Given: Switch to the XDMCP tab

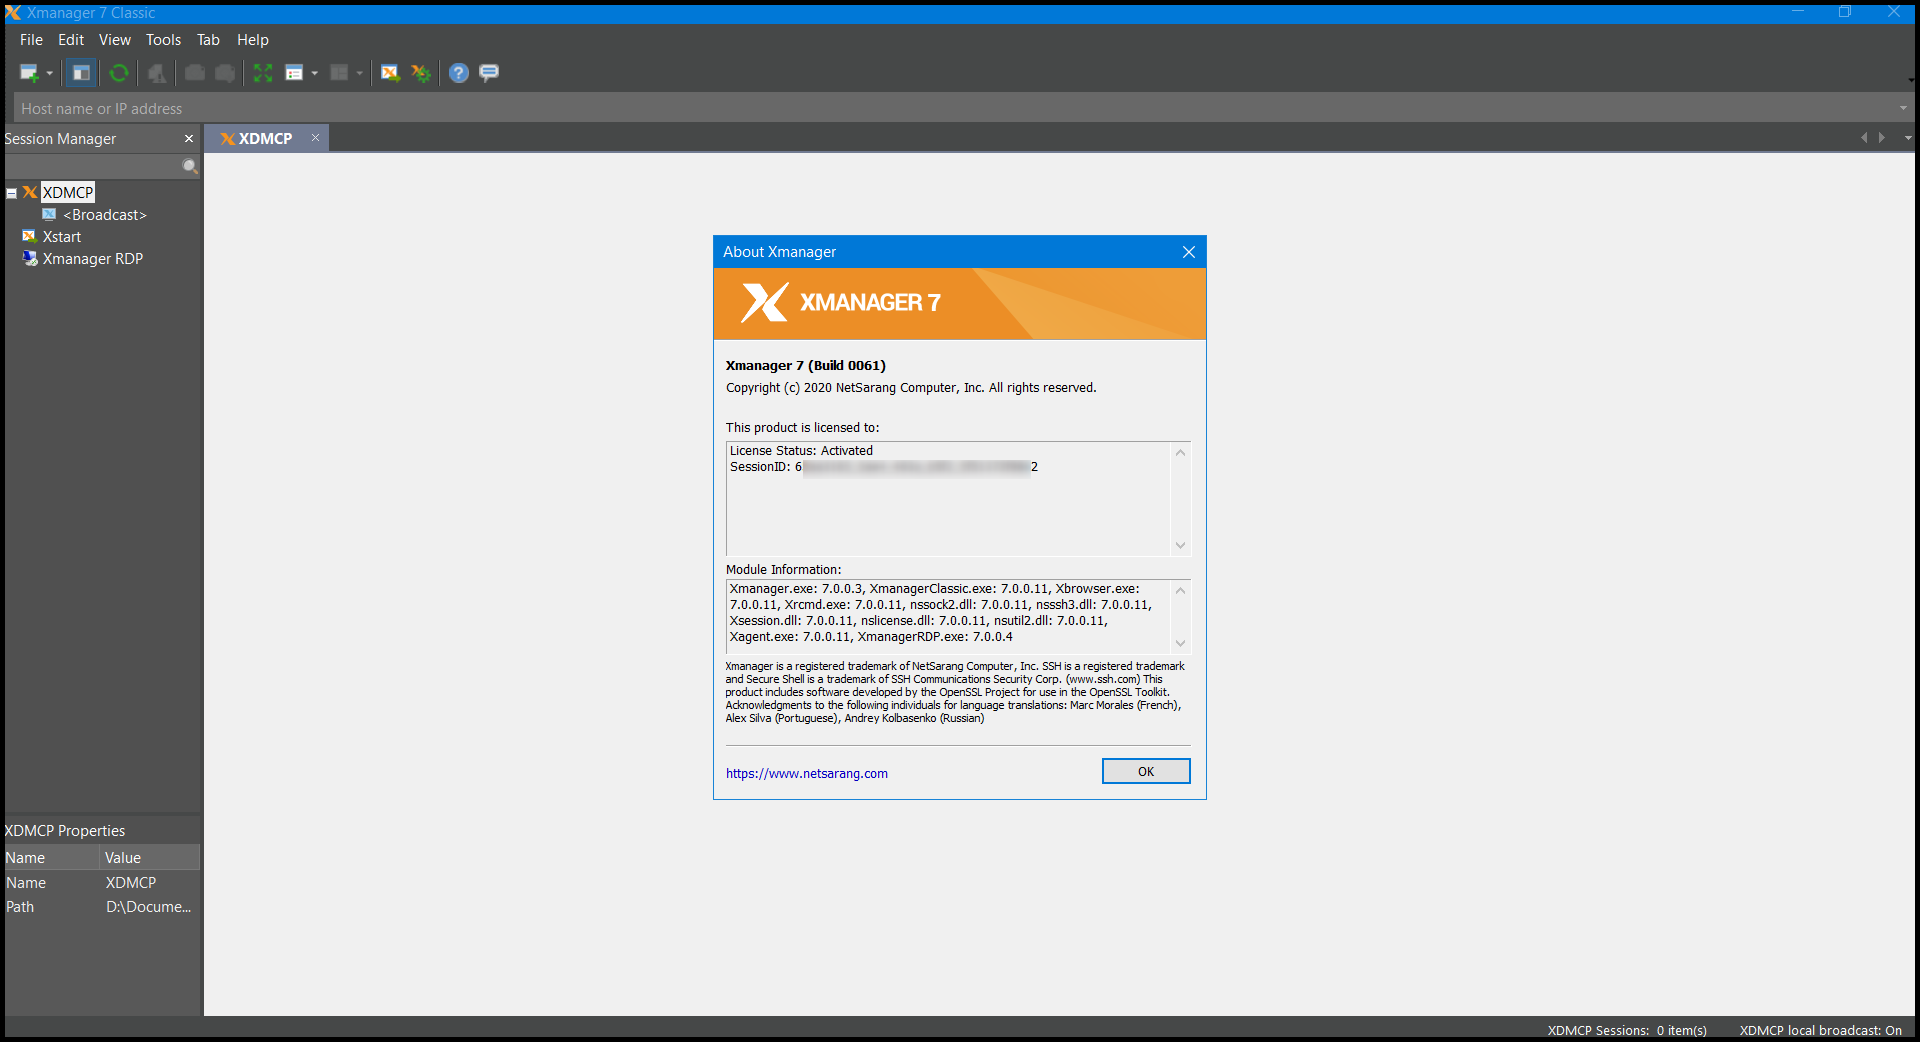Looking at the screenshot, I should click(x=265, y=139).
